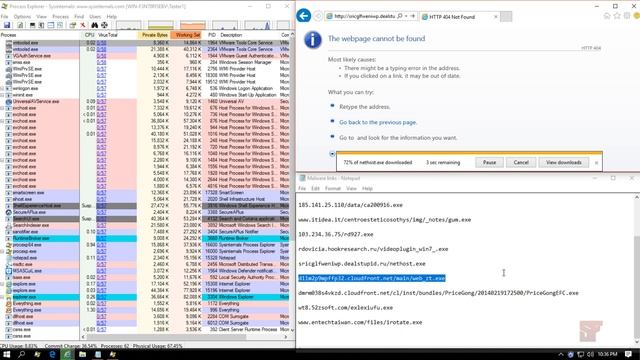Open Process Explorer Find menu
640x360 pixels.
click(79, 17)
